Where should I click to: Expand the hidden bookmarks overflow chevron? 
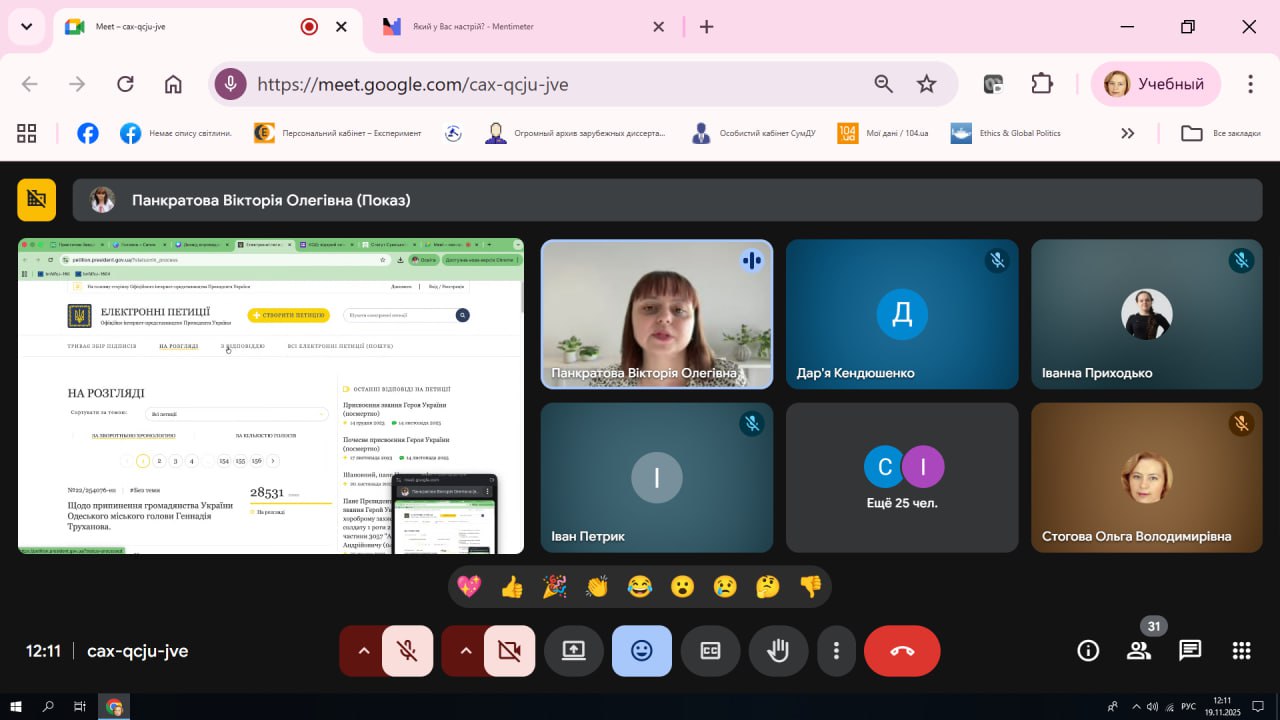(1128, 133)
